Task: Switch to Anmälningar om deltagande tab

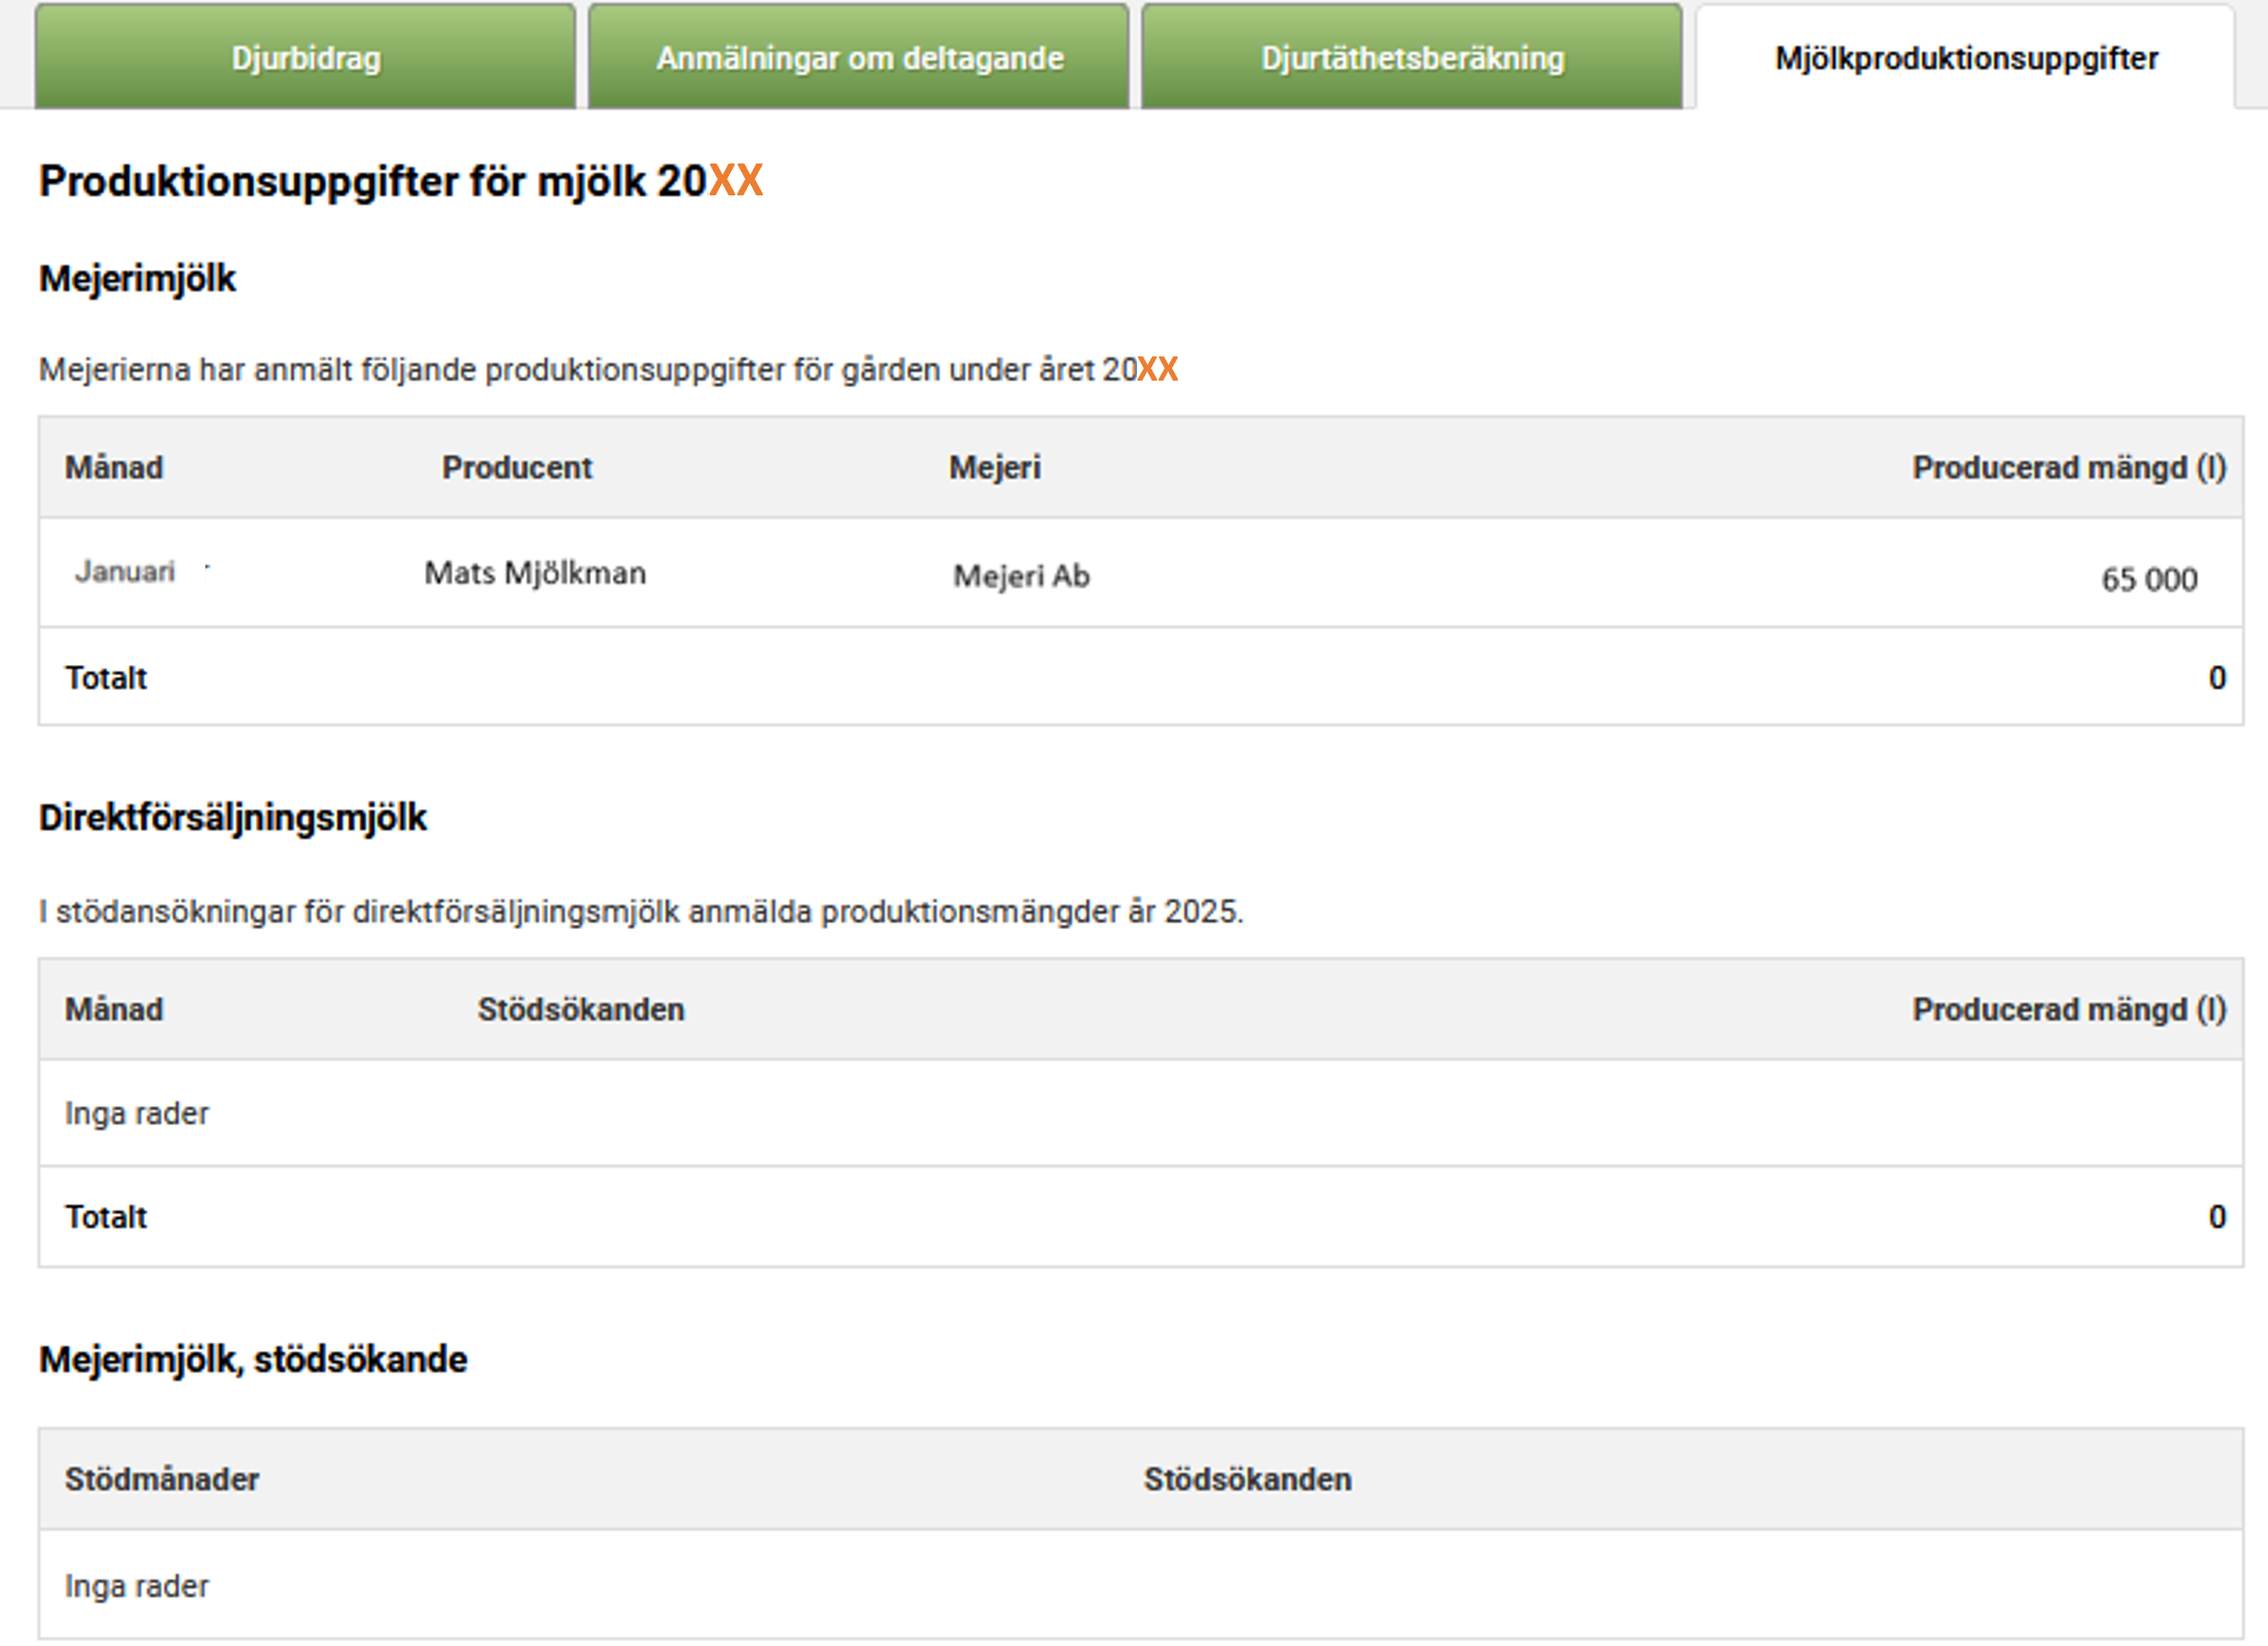Action: [859, 58]
